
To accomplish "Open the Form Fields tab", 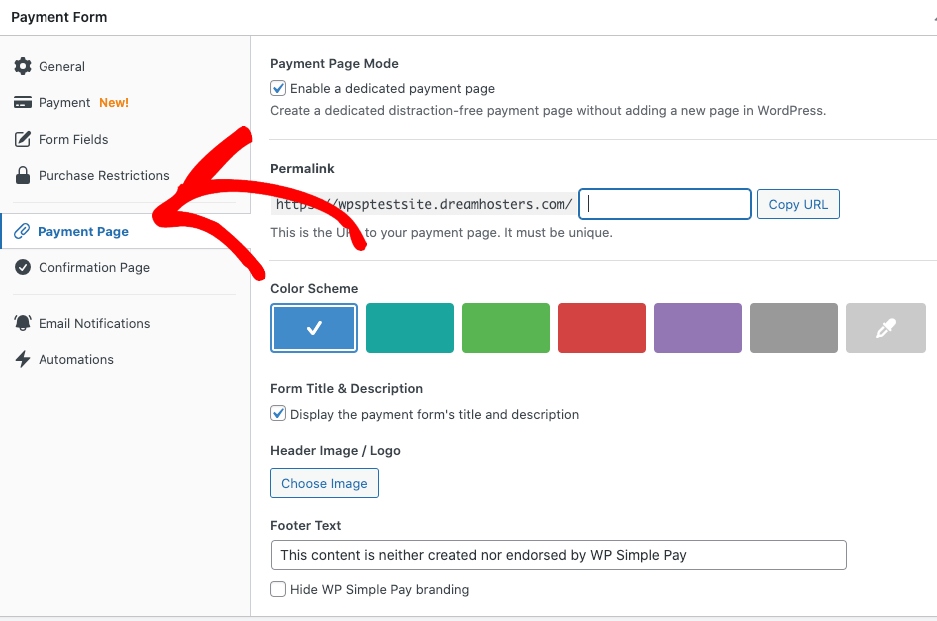I will point(73,139).
